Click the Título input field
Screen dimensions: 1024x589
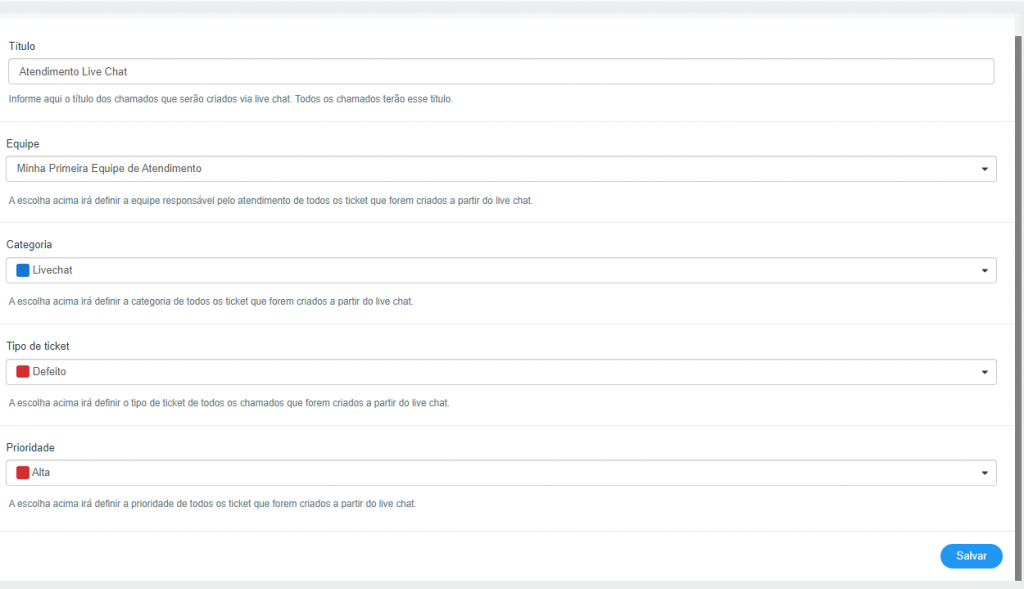(x=501, y=71)
